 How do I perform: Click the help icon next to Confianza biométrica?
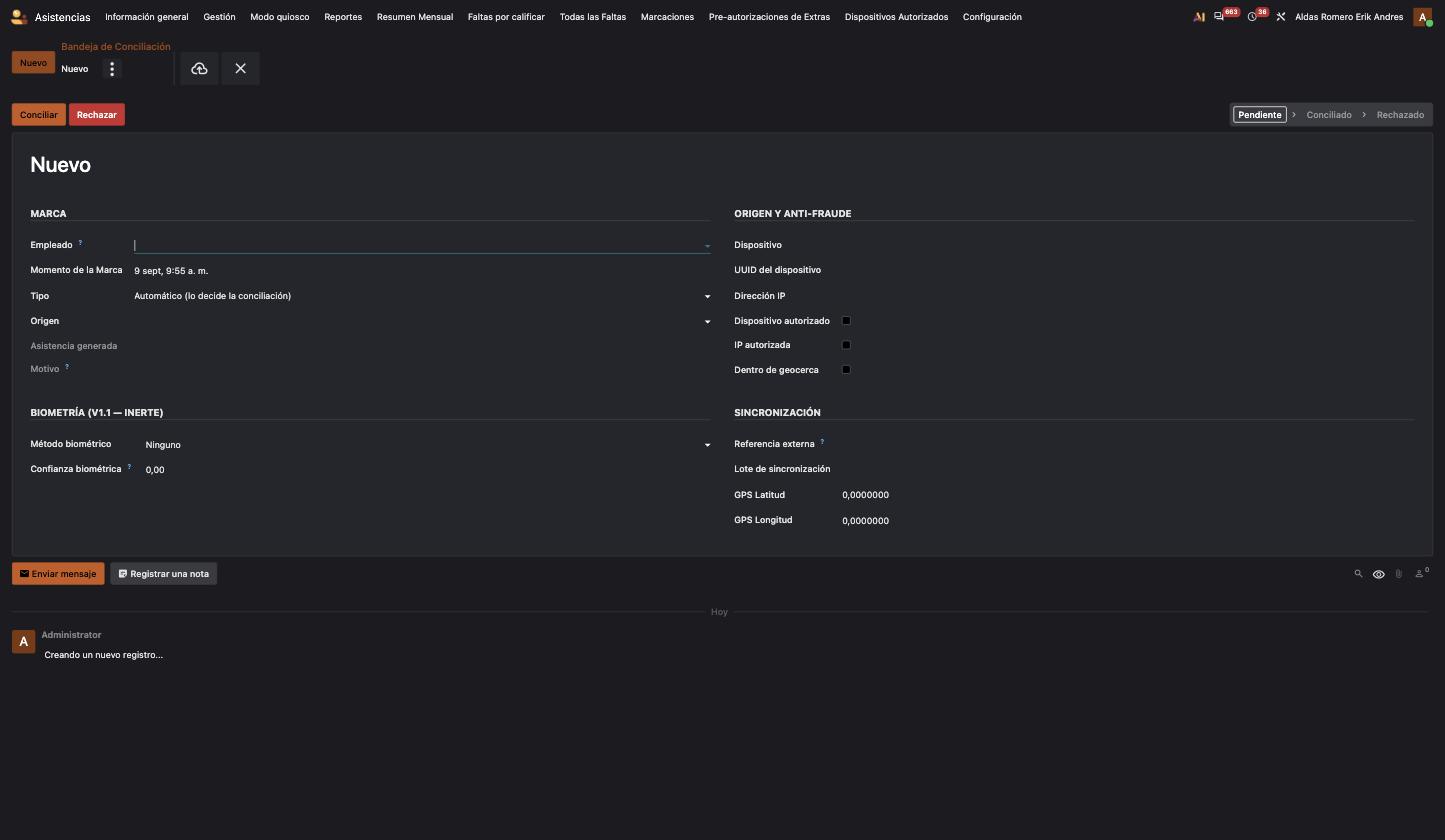(x=129, y=467)
